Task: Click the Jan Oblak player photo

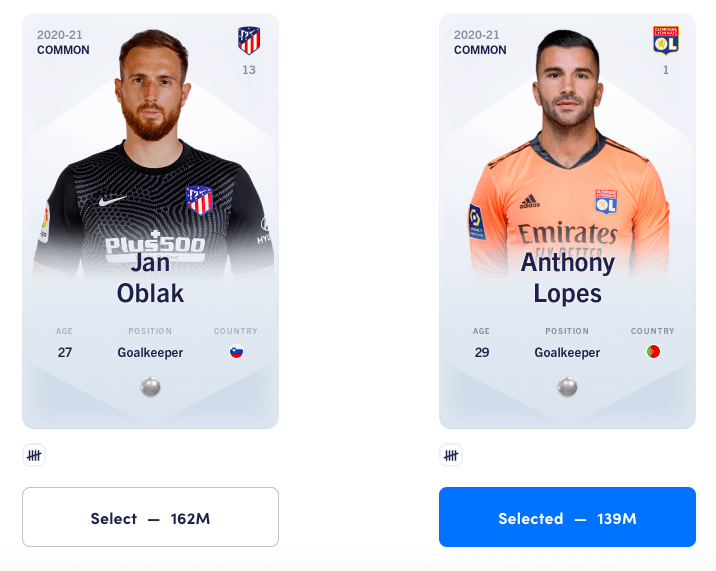Action: click(x=153, y=151)
